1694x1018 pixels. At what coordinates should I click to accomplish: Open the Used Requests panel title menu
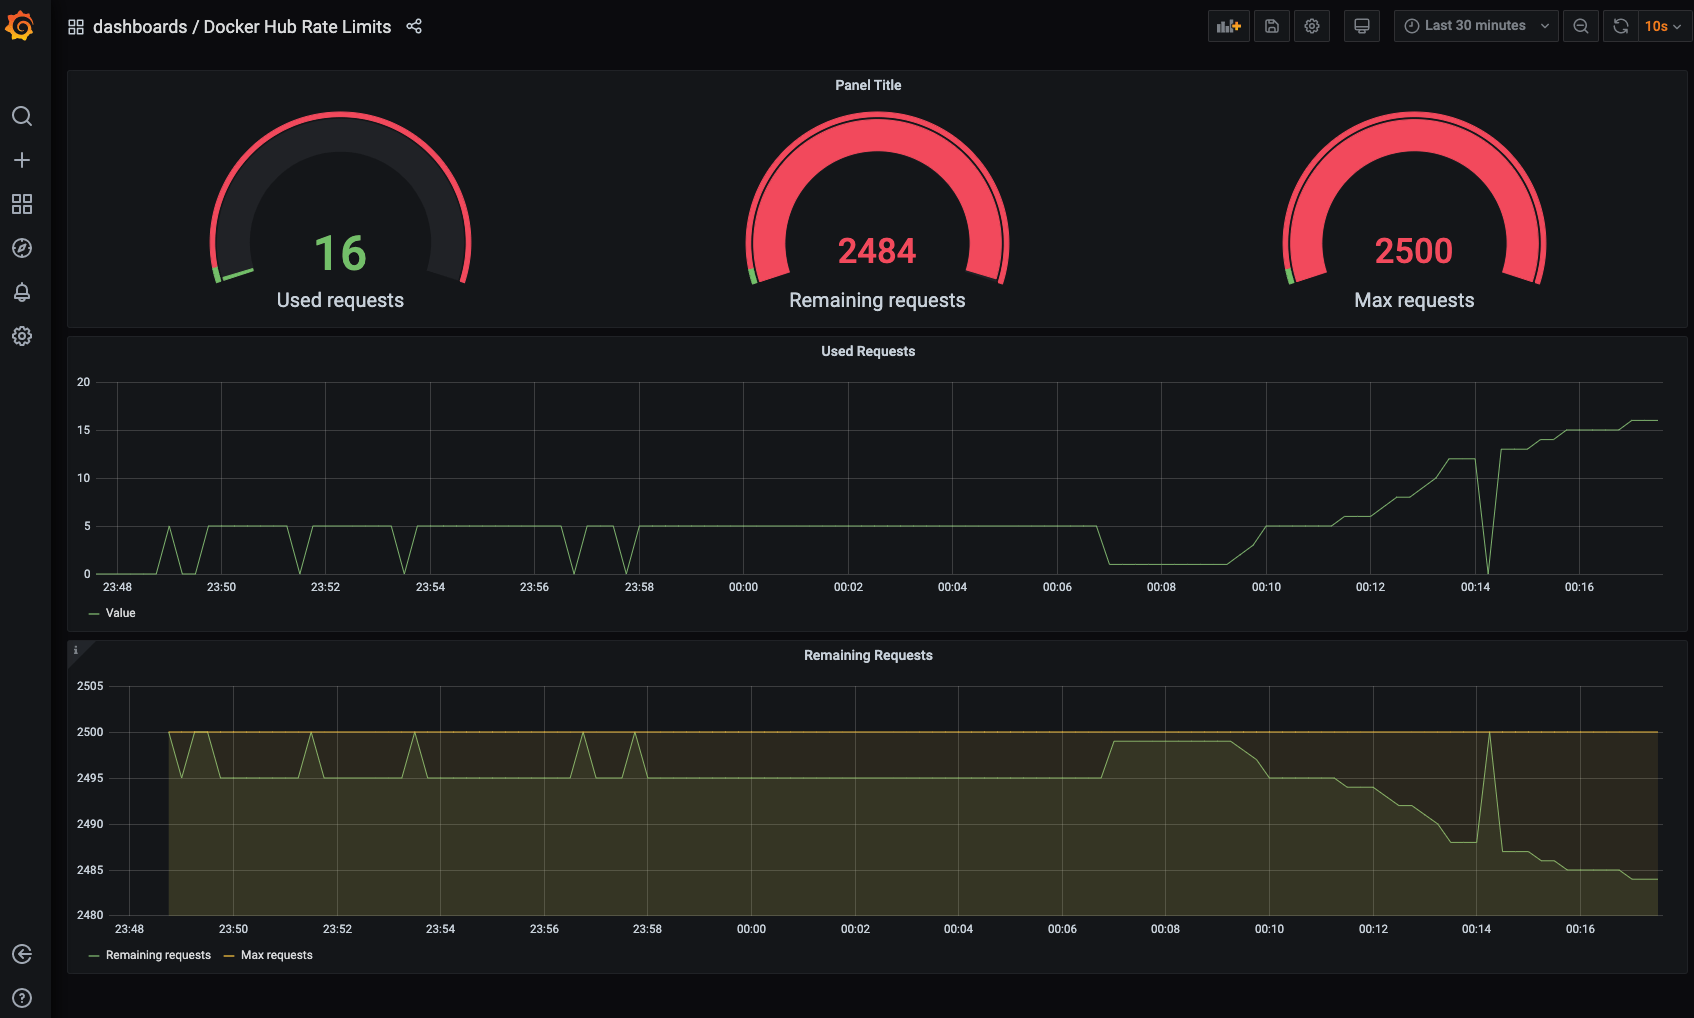[x=868, y=351]
